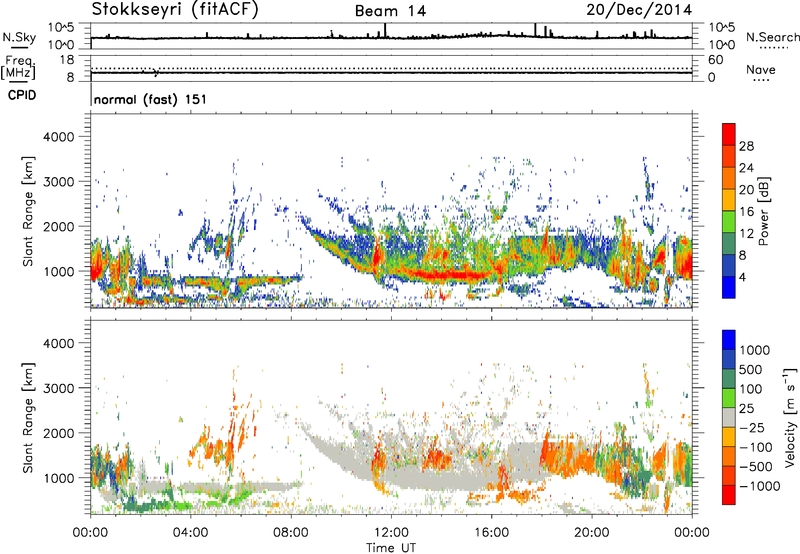Select the N.Sky label

click(x=19, y=37)
